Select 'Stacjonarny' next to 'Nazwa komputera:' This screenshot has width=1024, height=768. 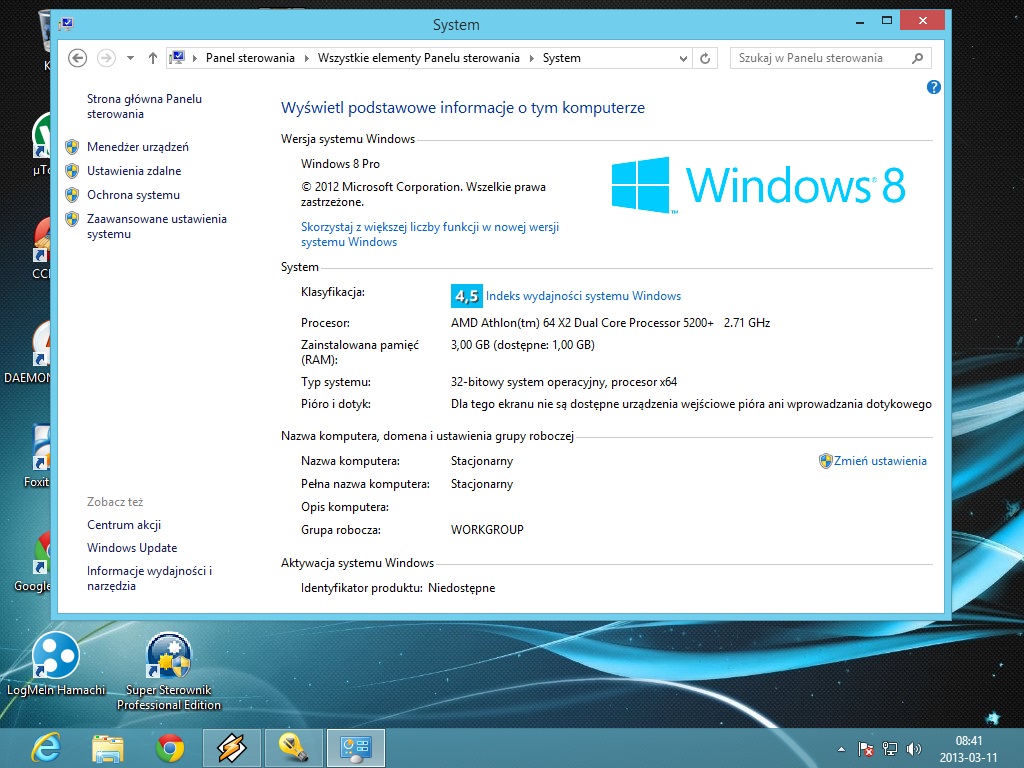point(482,461)
